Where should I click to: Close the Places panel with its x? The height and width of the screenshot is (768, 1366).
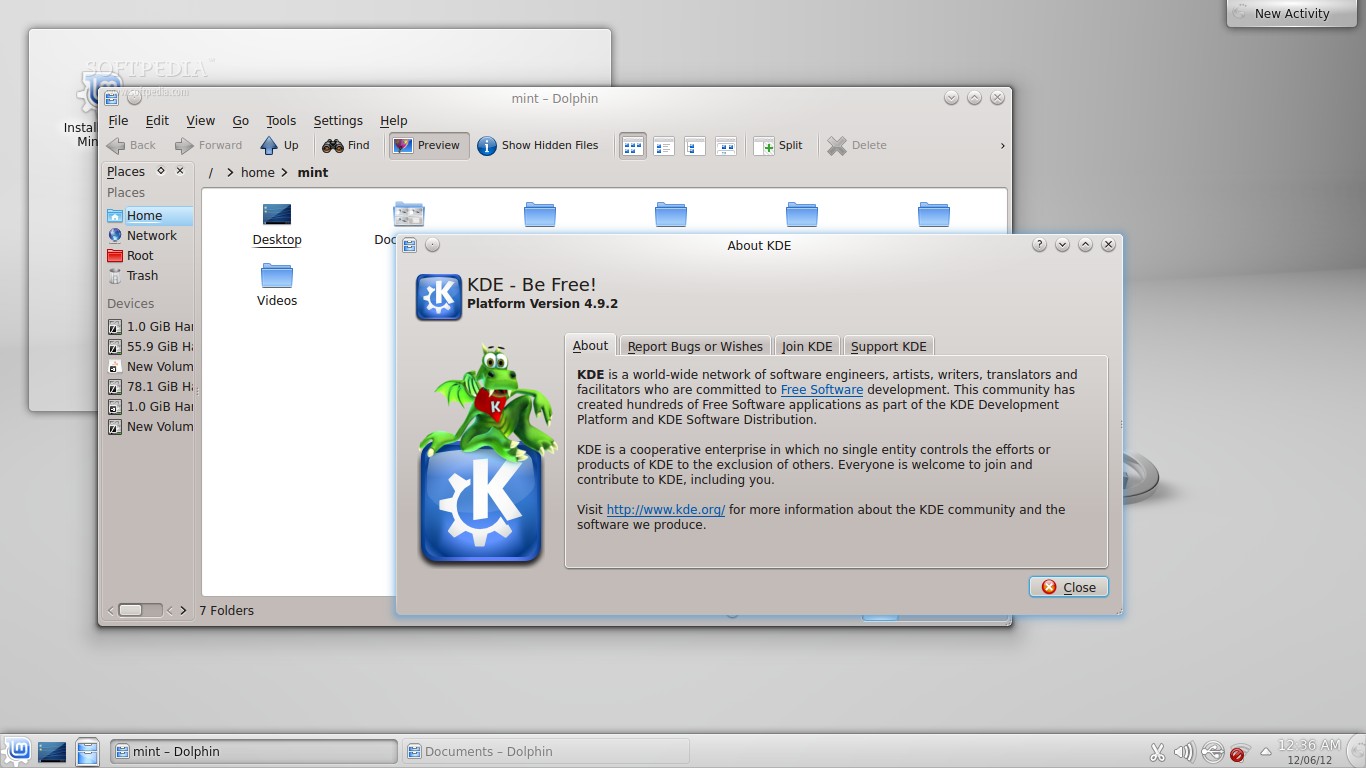click(180, 171)
